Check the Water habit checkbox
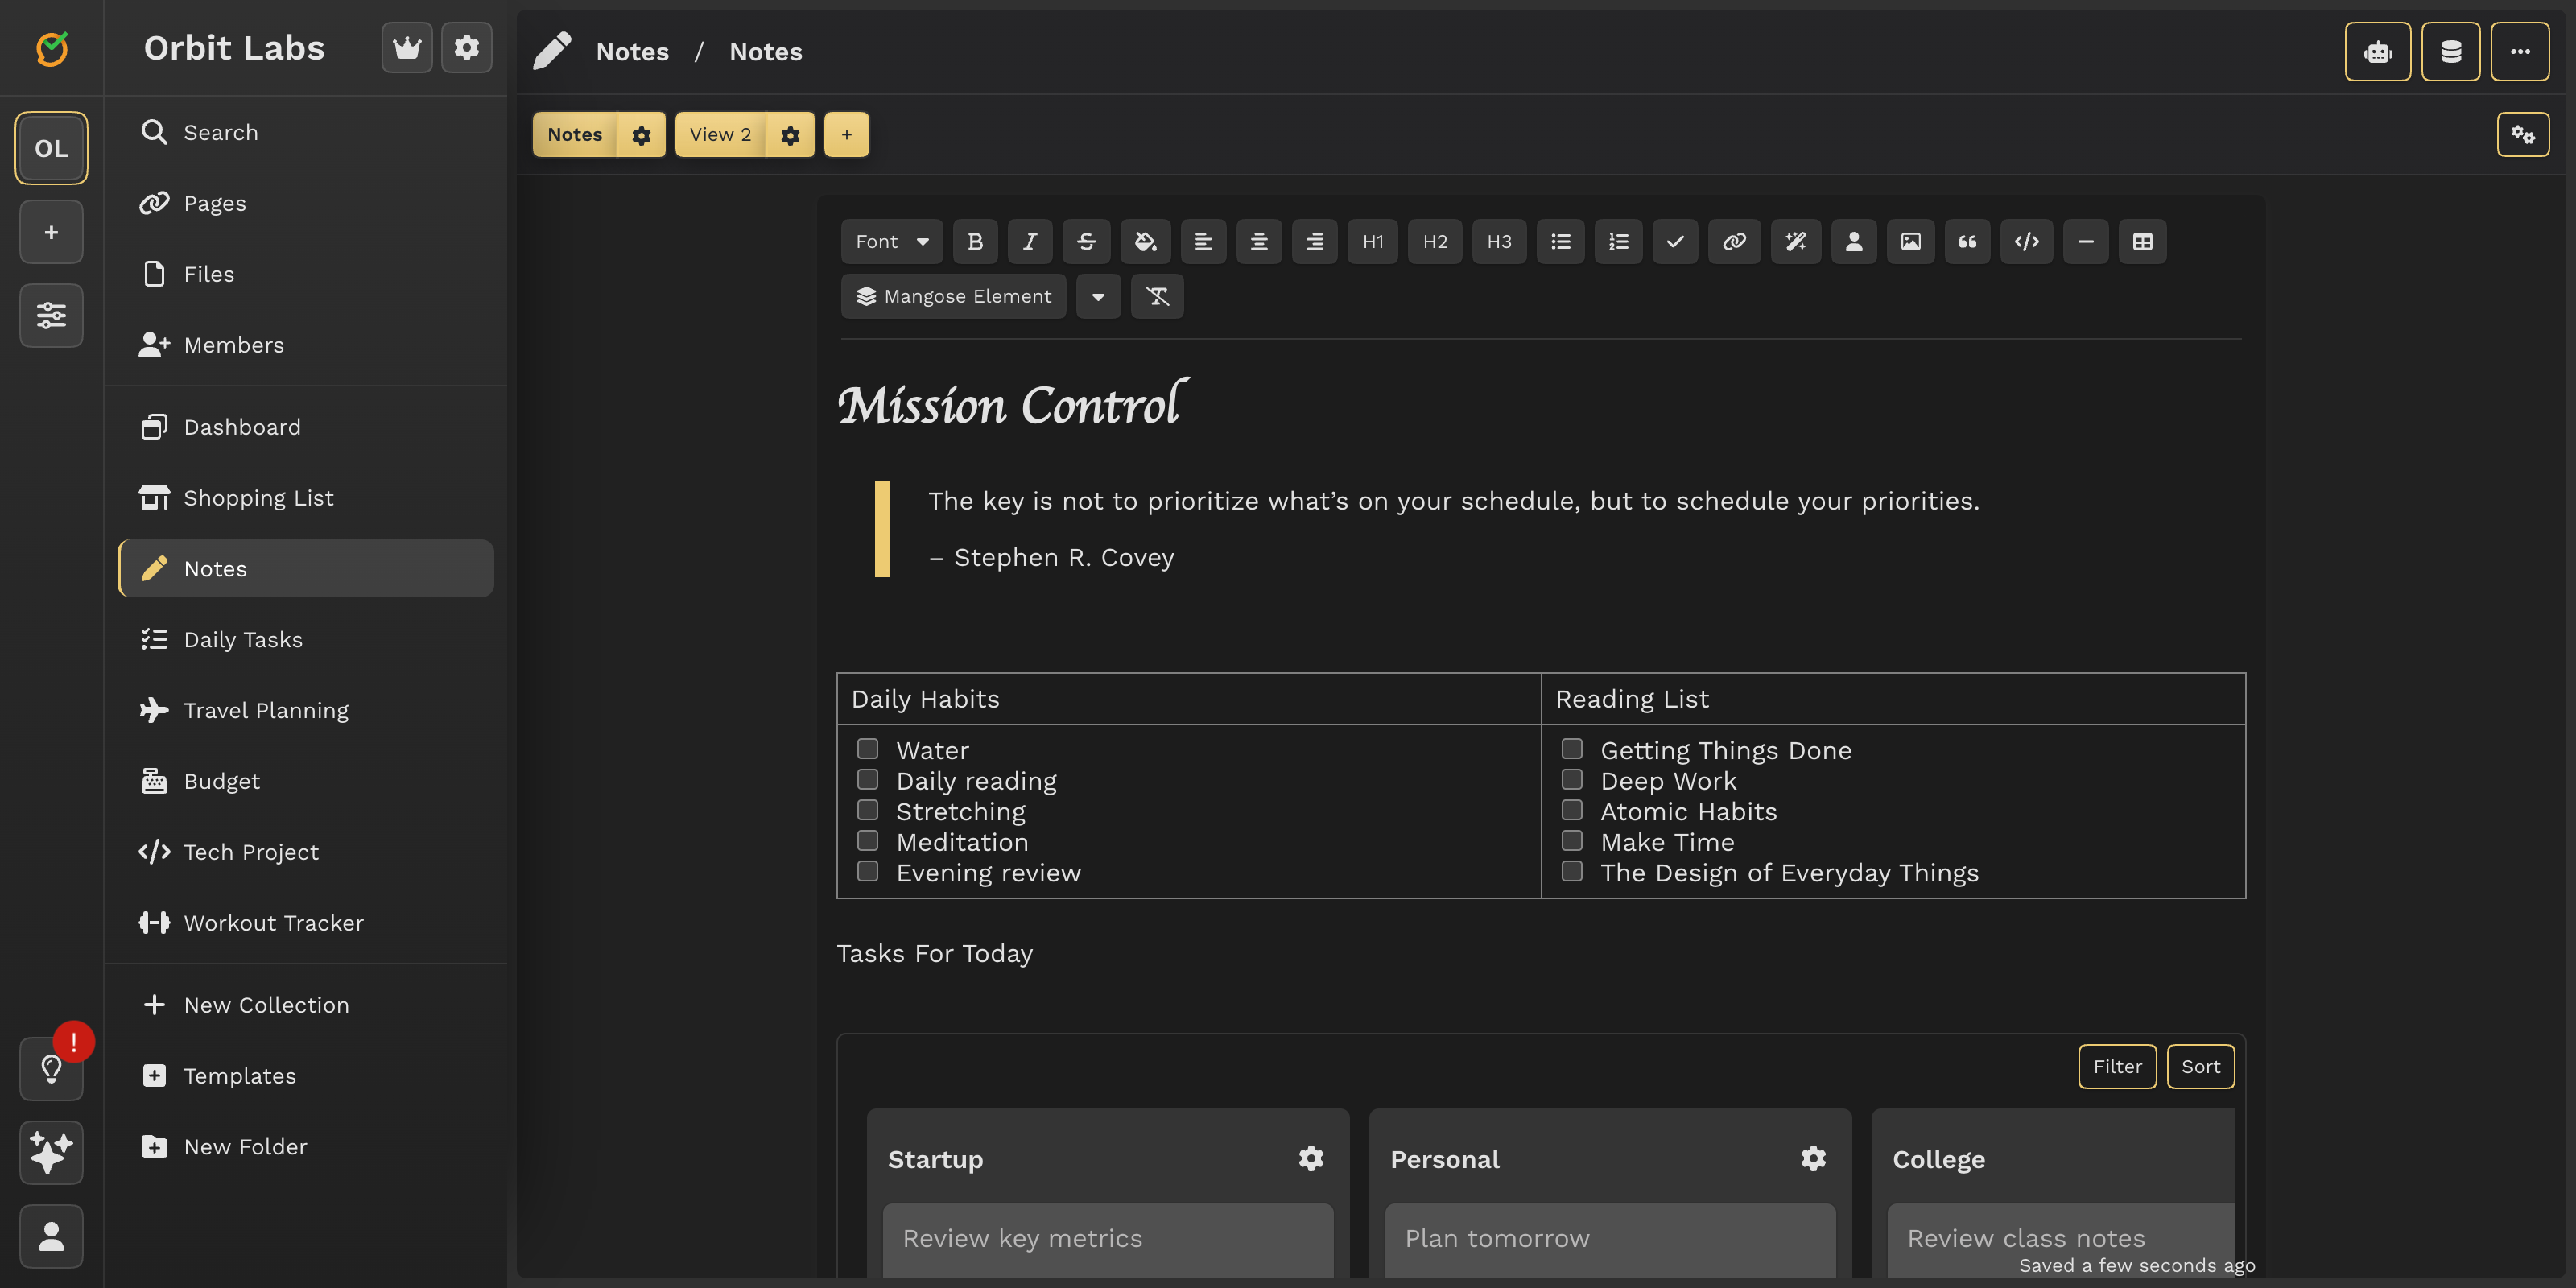The image size is (2576, 1288). pyautogui.click(x=868, y=749)
